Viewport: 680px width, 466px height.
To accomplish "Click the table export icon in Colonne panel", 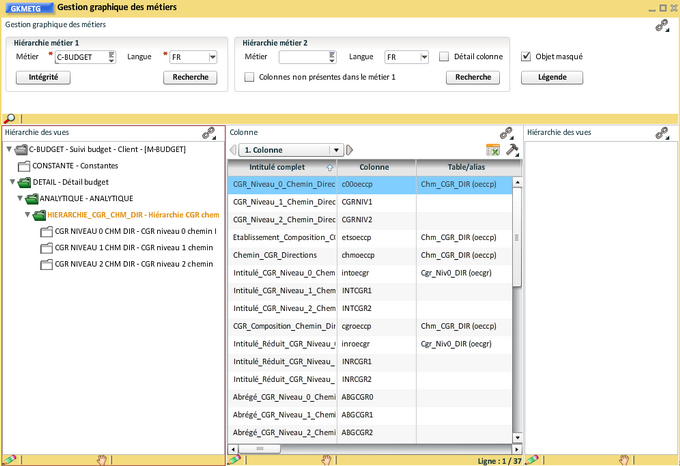I will (493, 149).
